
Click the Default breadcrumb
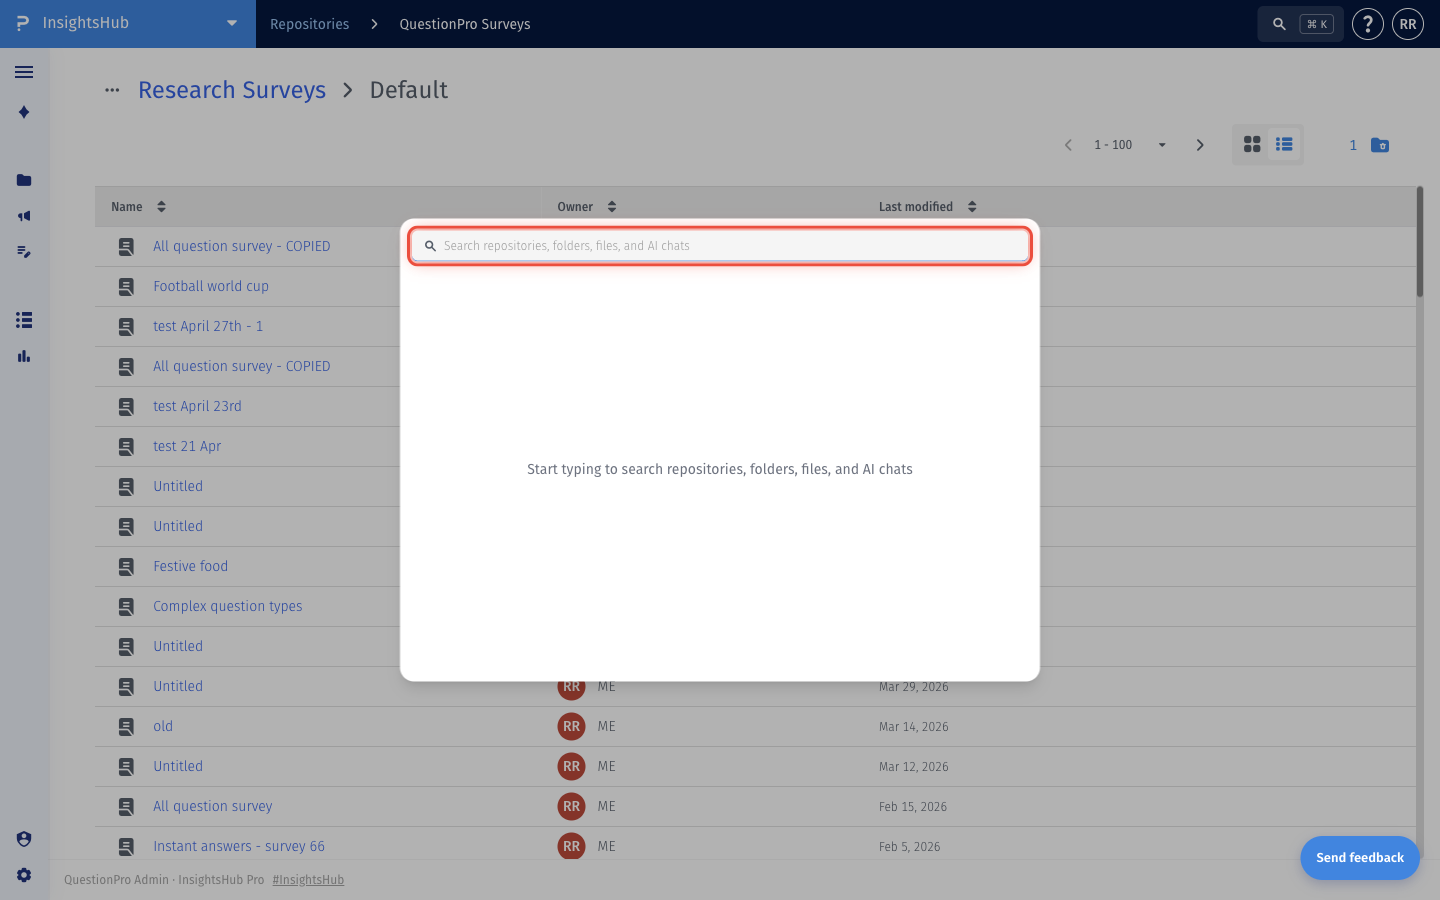409,90
